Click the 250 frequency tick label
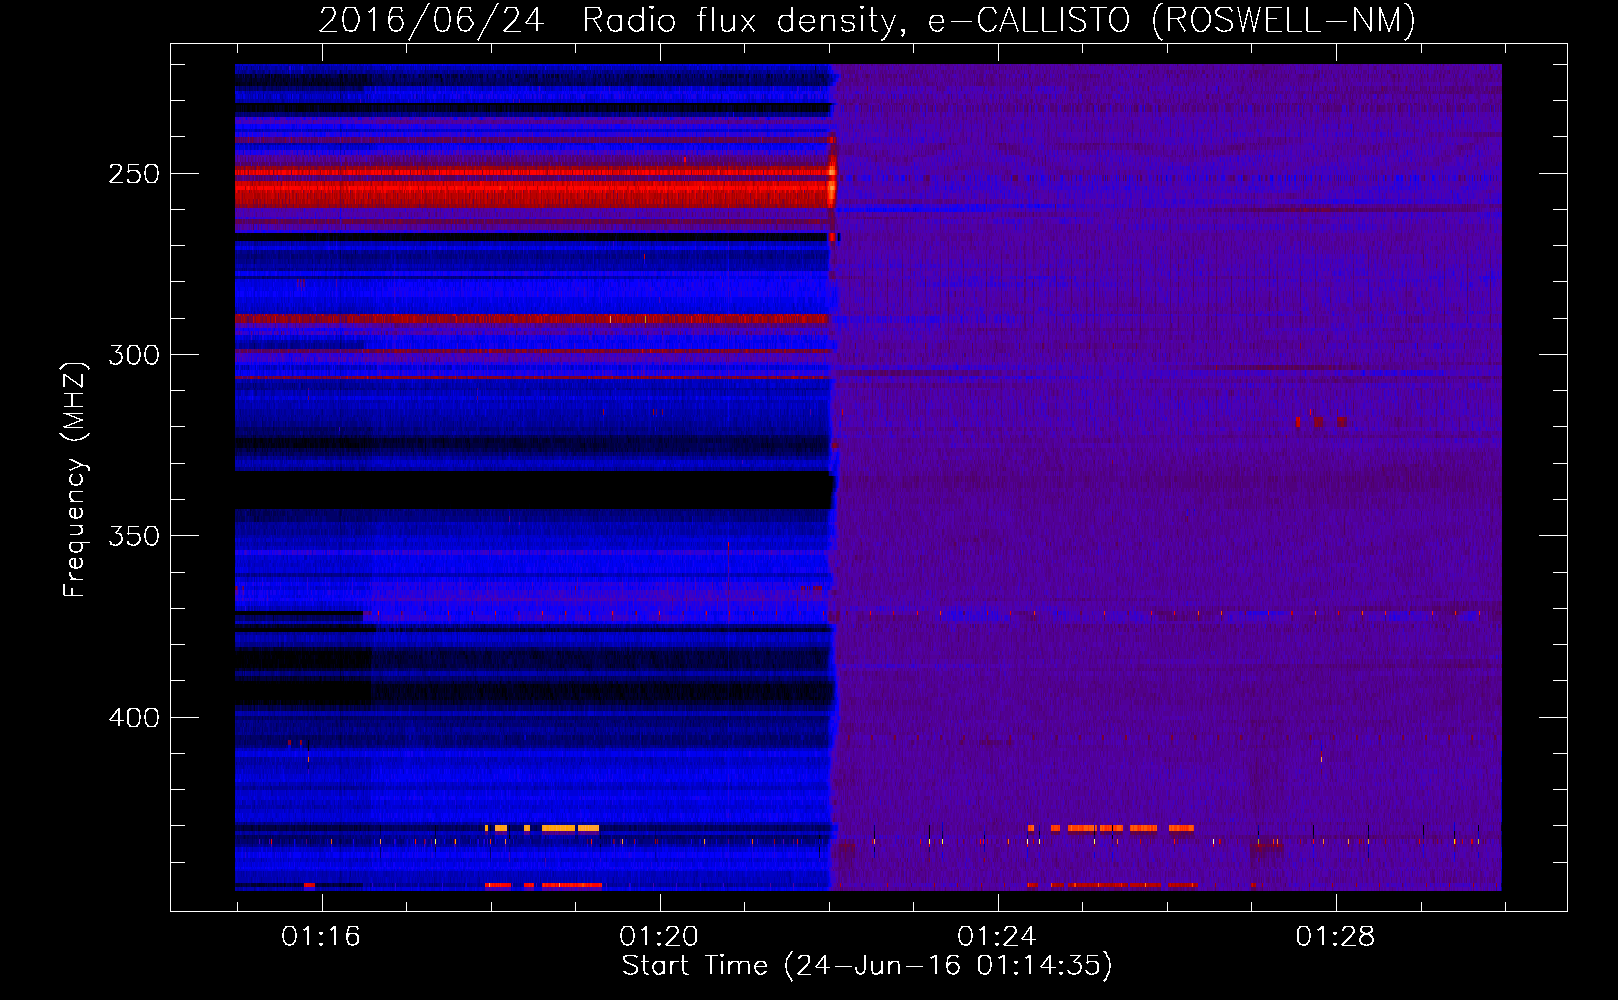Screen dimensions: 1618x1000 point(134,174)
